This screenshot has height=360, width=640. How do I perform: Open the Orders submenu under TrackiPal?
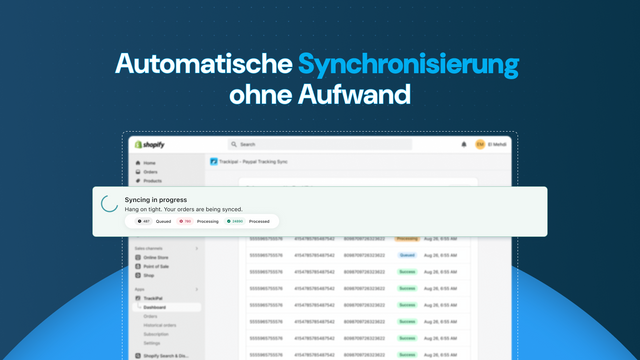click(x=150, y=316)
